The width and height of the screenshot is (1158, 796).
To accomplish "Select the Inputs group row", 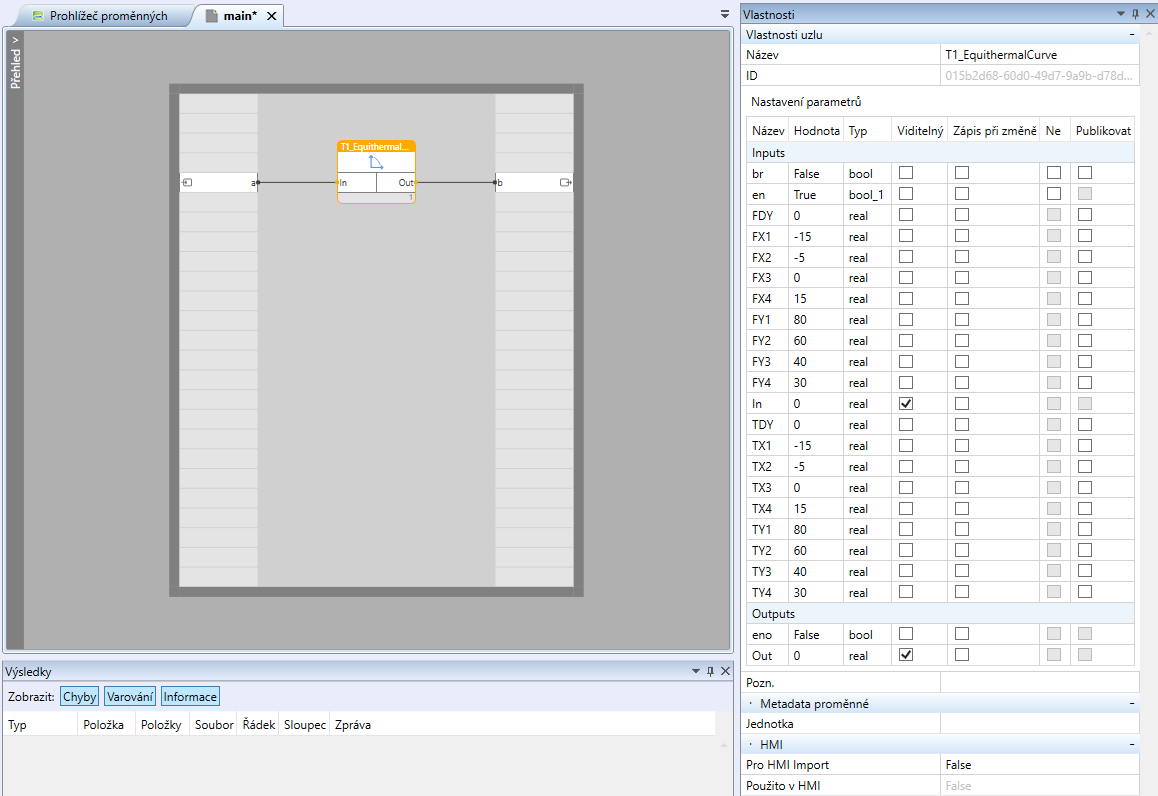I will (940, 152).
